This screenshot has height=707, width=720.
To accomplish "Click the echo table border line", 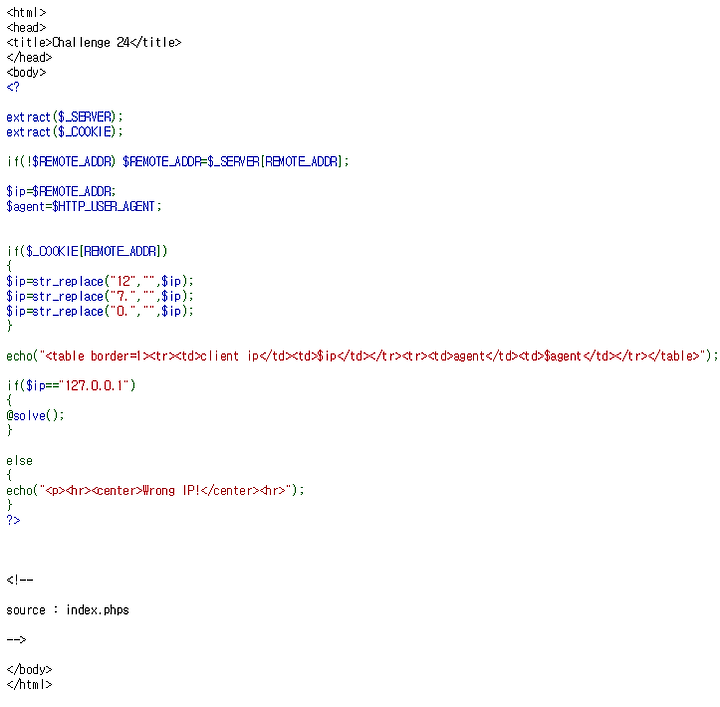I will coord(362,356).
